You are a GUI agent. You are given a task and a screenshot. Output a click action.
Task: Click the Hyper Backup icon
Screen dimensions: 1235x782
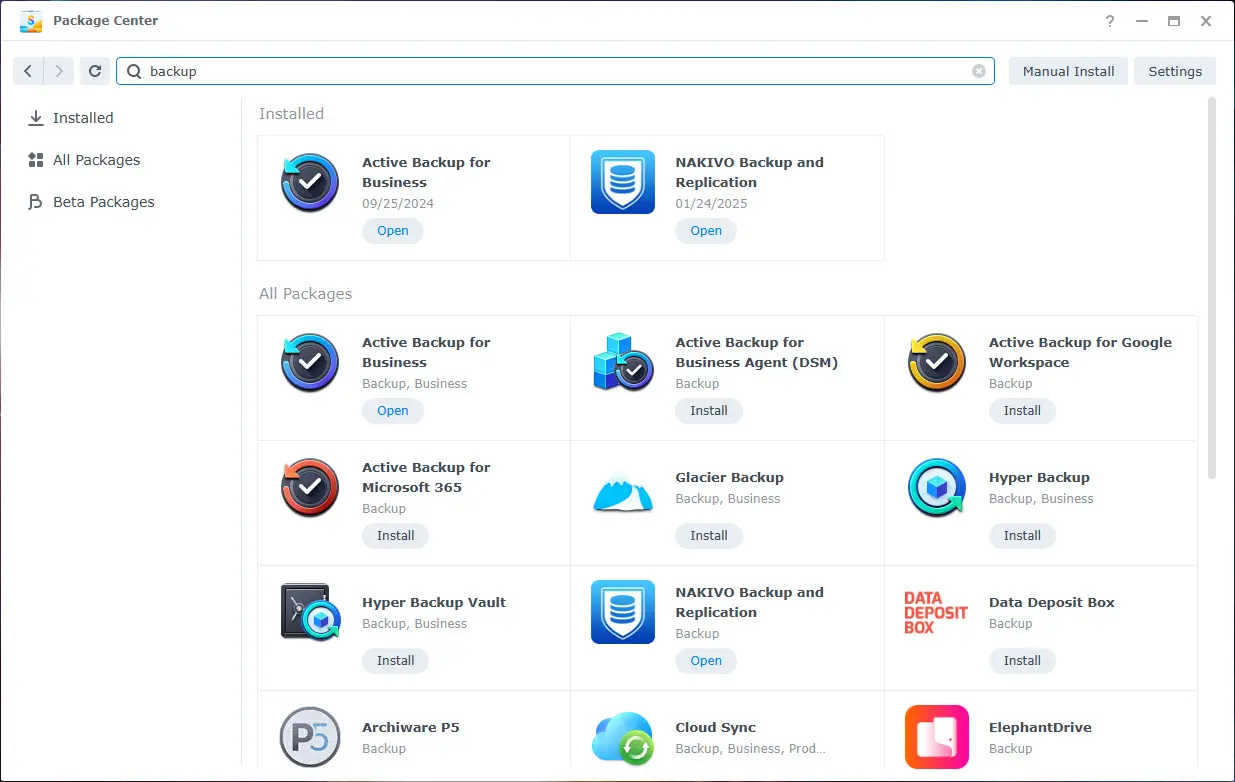937,487
